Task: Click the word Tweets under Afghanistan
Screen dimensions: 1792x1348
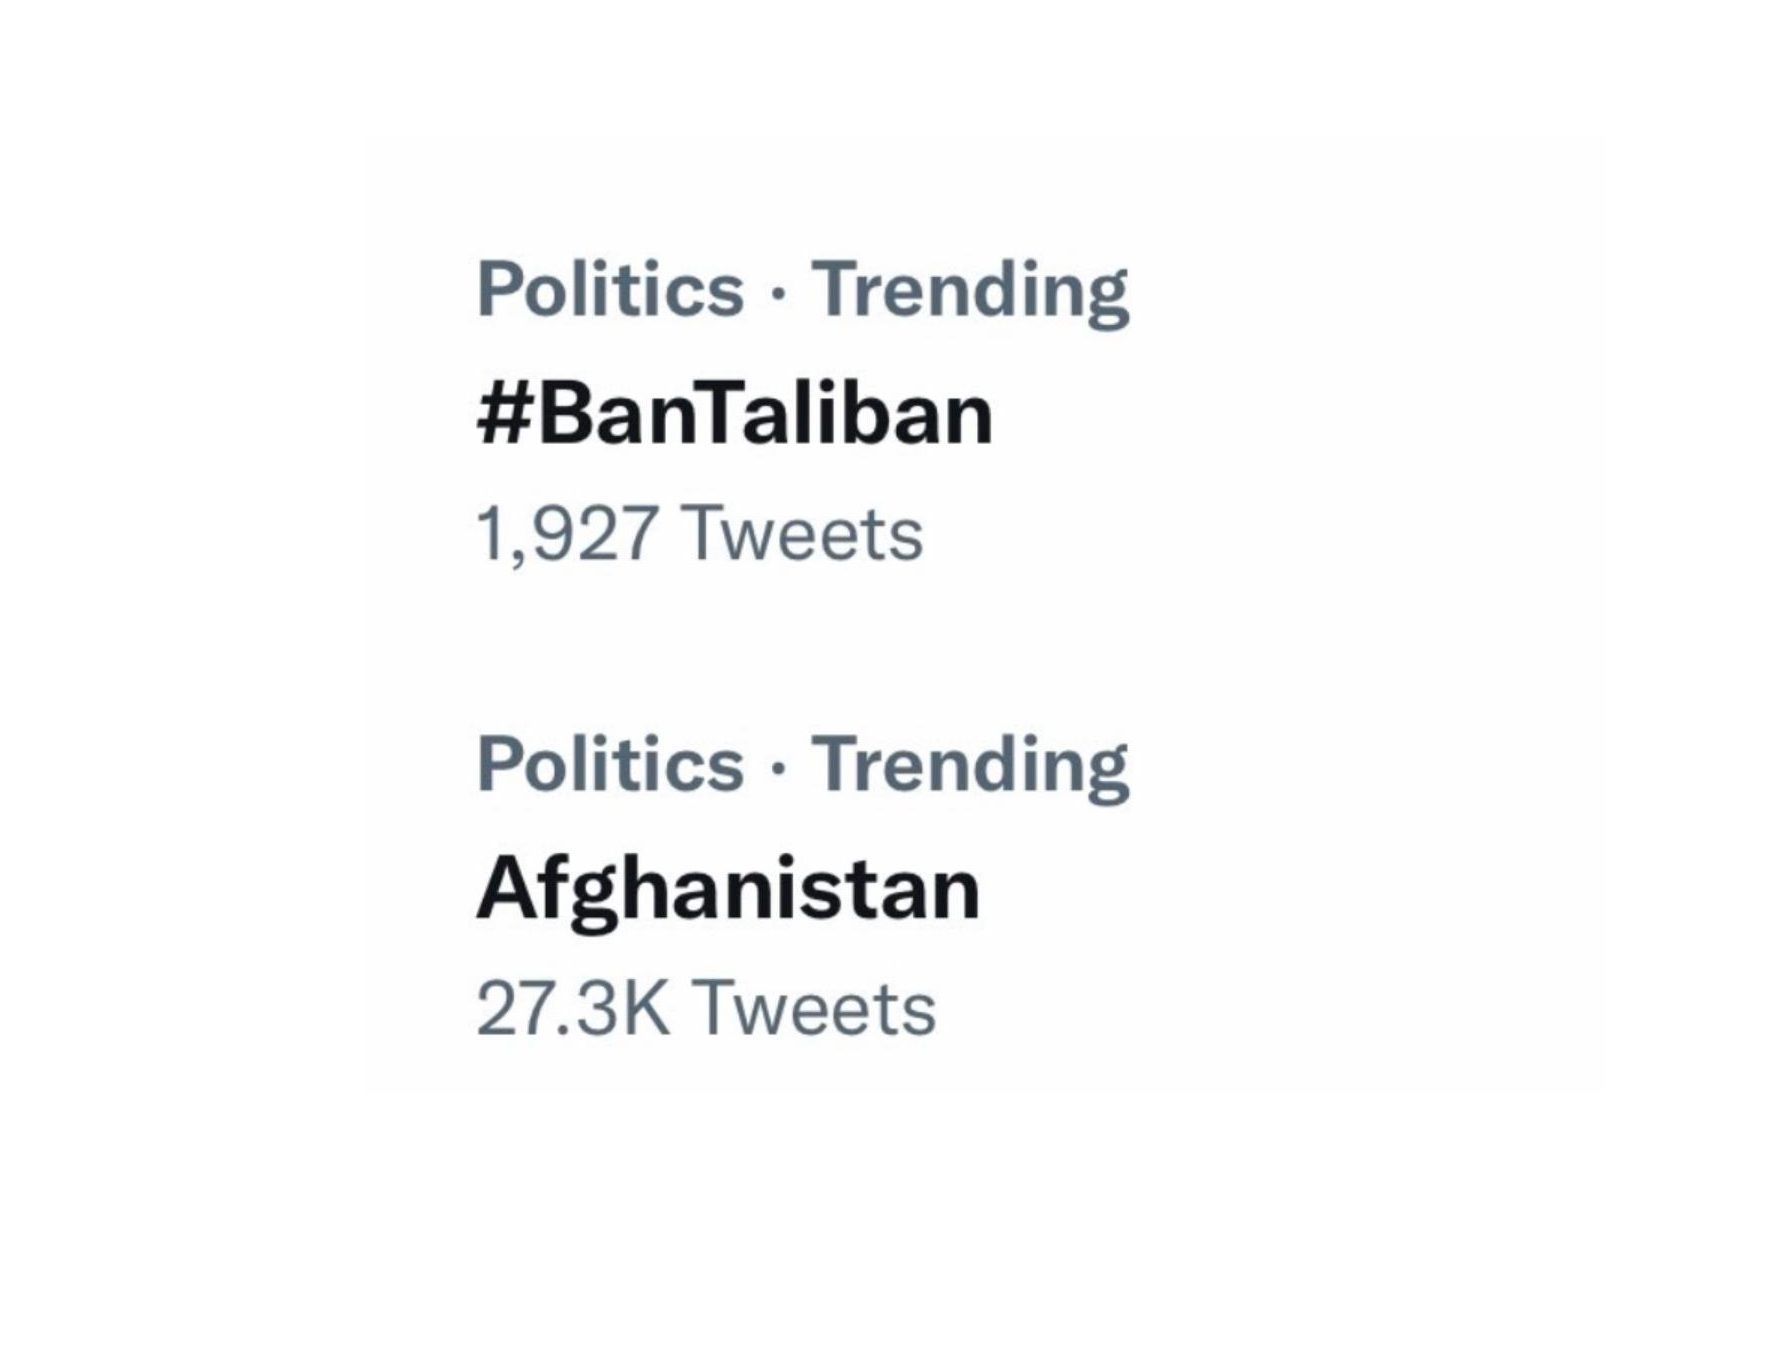Action: 814,1009
